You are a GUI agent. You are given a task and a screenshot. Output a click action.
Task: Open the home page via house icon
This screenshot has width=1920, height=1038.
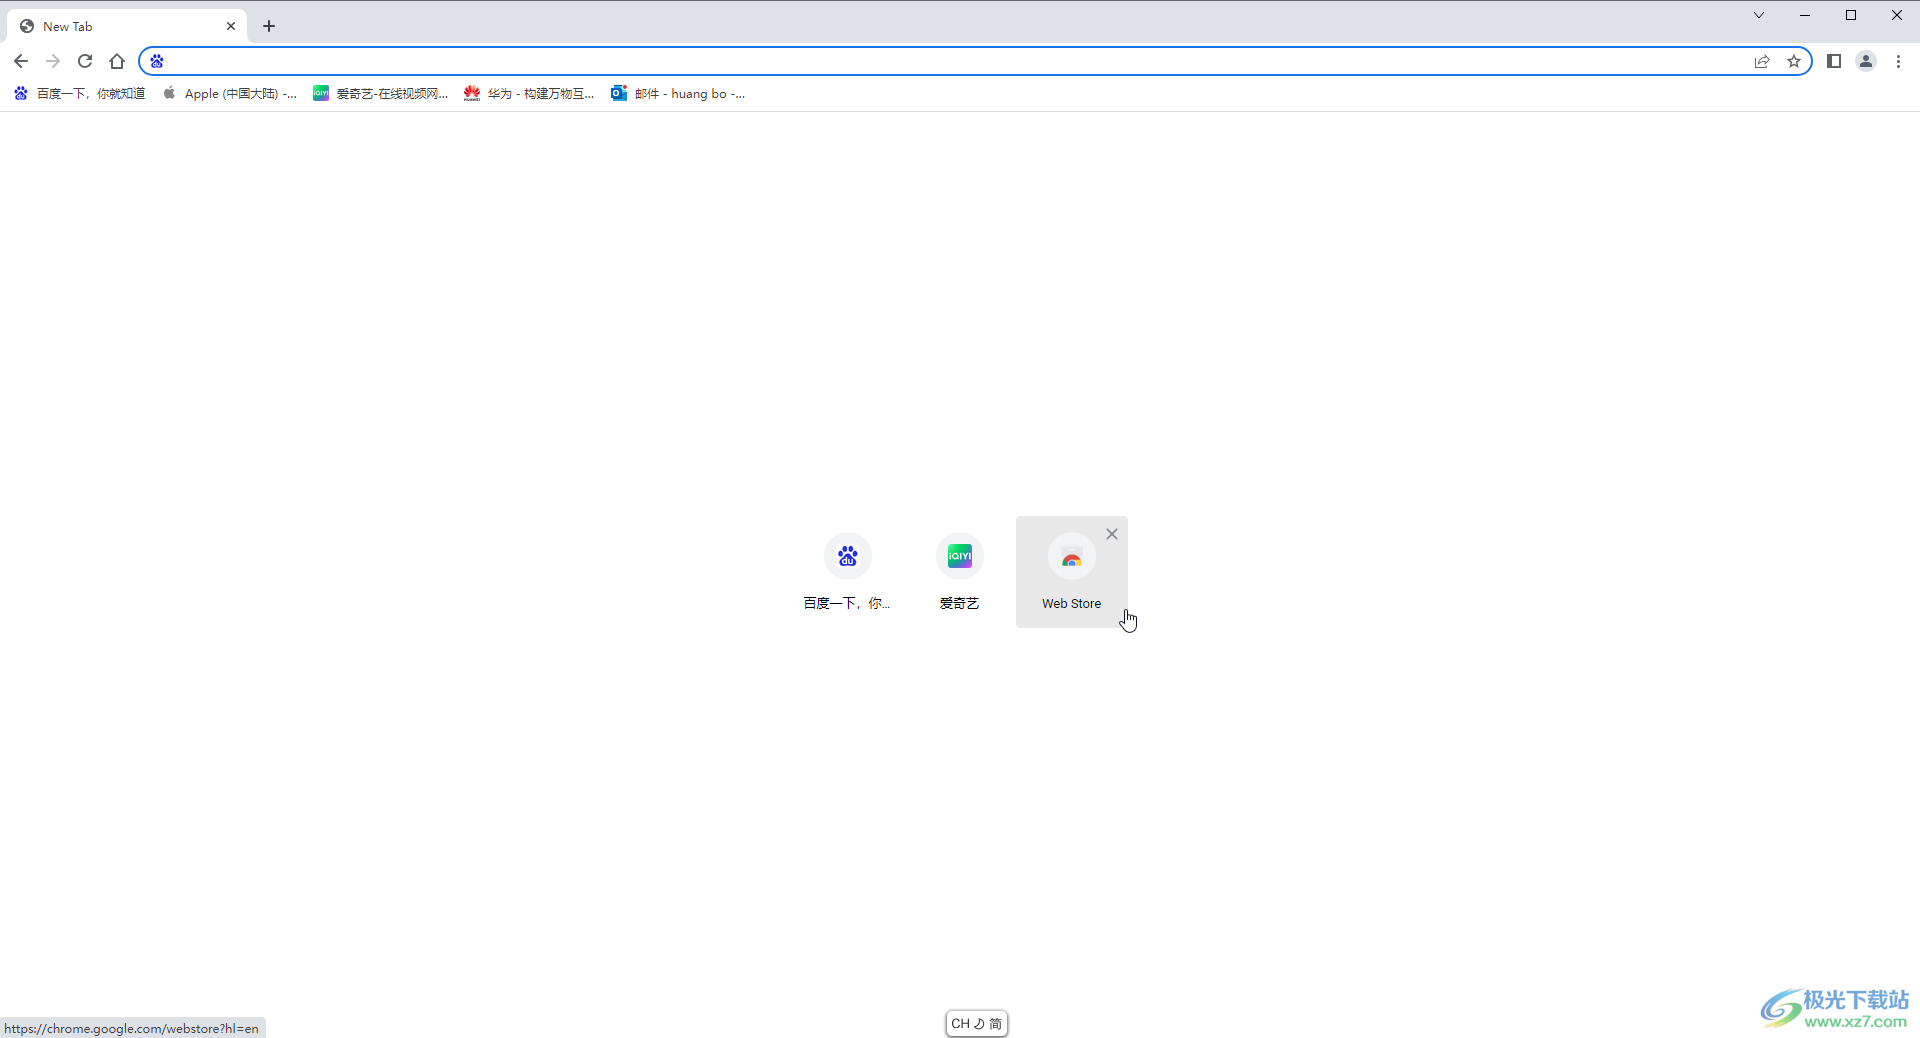point(117,61)
